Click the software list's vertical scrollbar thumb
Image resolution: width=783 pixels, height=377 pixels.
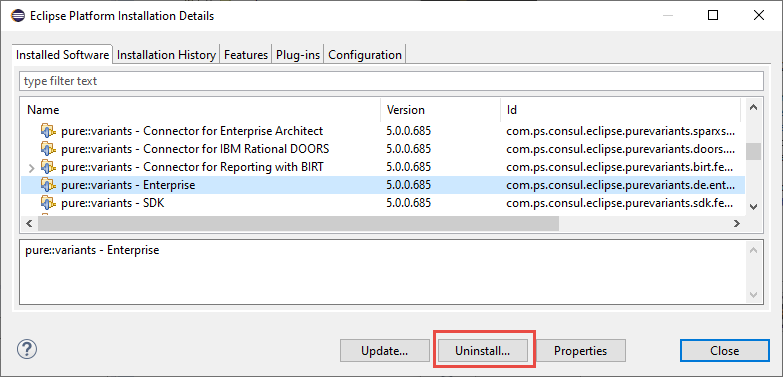pyautogui.click(x=754, y=151)
